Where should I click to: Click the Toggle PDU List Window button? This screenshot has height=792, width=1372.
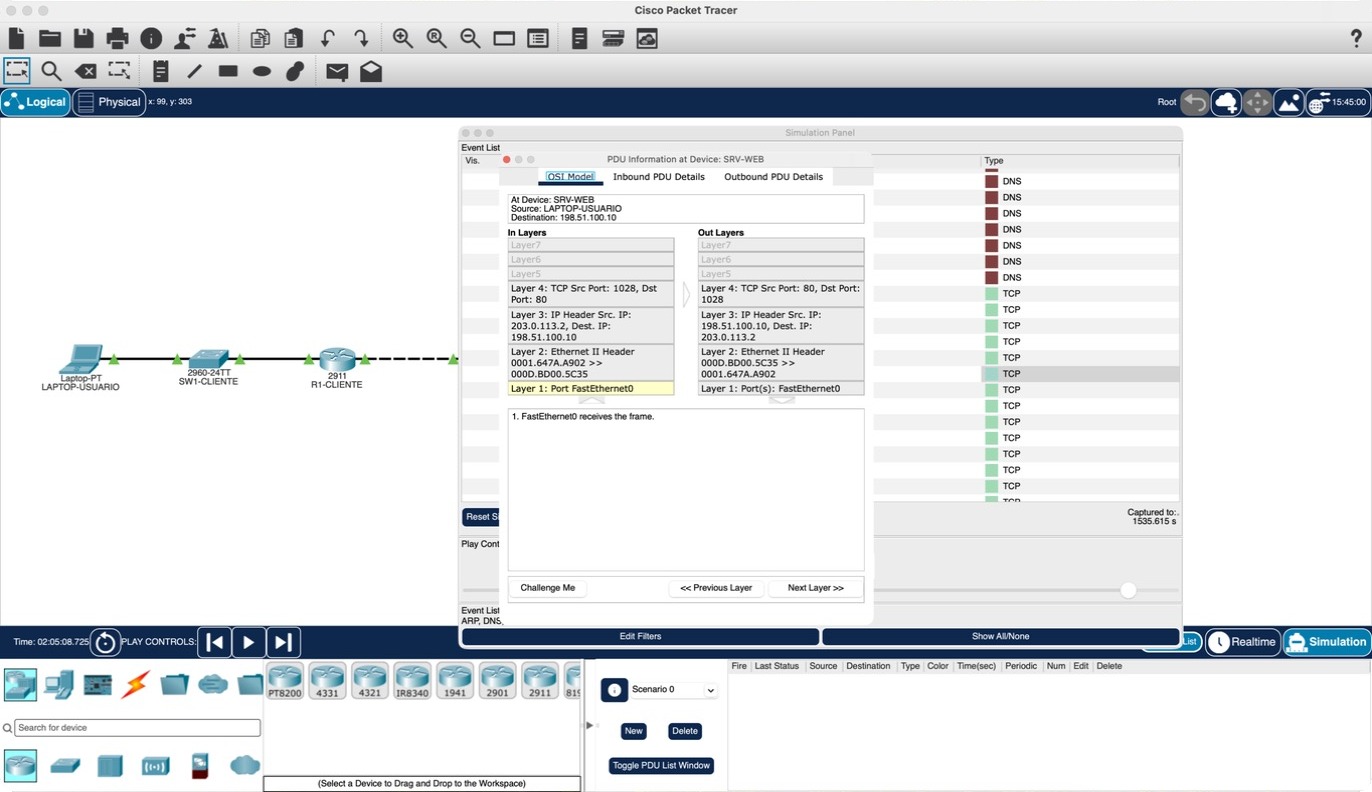coord(661,766)
